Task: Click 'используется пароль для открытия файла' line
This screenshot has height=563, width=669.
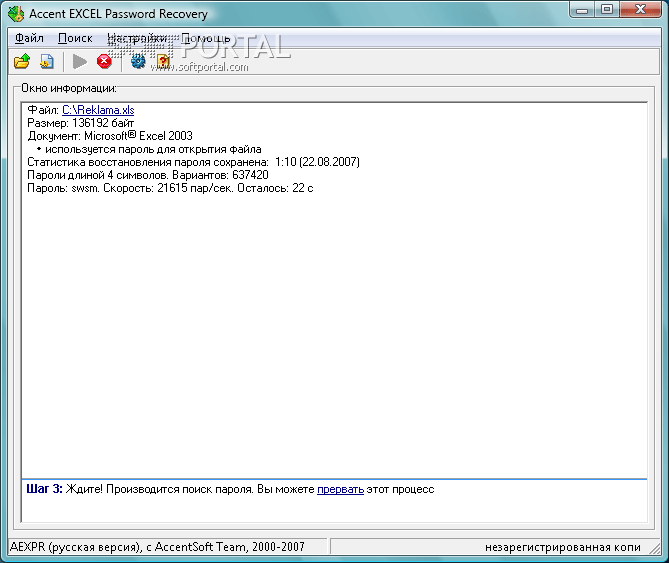Action: 149,149
